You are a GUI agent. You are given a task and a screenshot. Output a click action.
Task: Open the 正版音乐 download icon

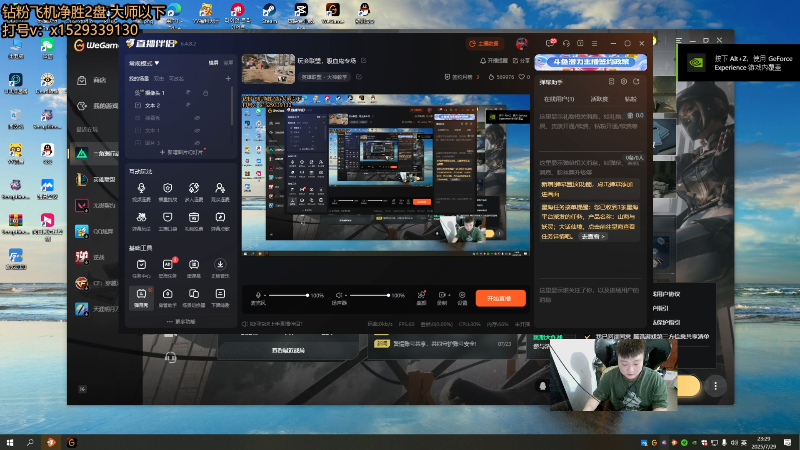point(220,264)
